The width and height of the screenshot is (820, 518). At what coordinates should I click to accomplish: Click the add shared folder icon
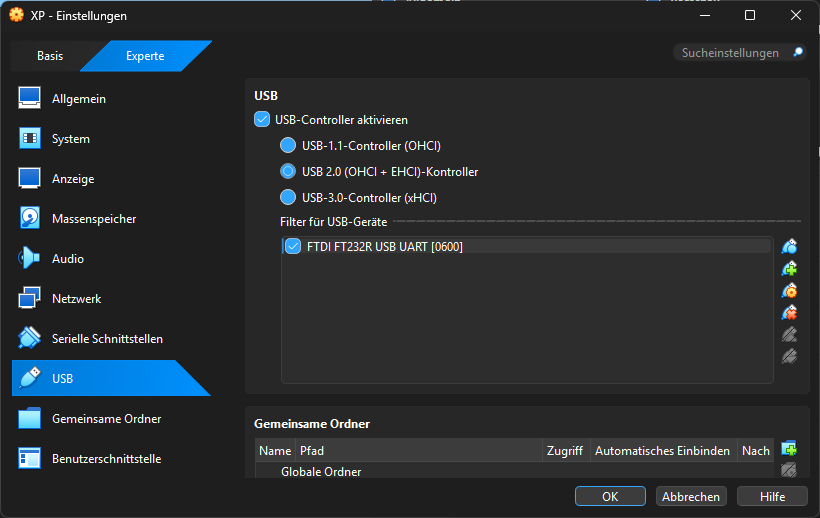[x=789, y=449]
